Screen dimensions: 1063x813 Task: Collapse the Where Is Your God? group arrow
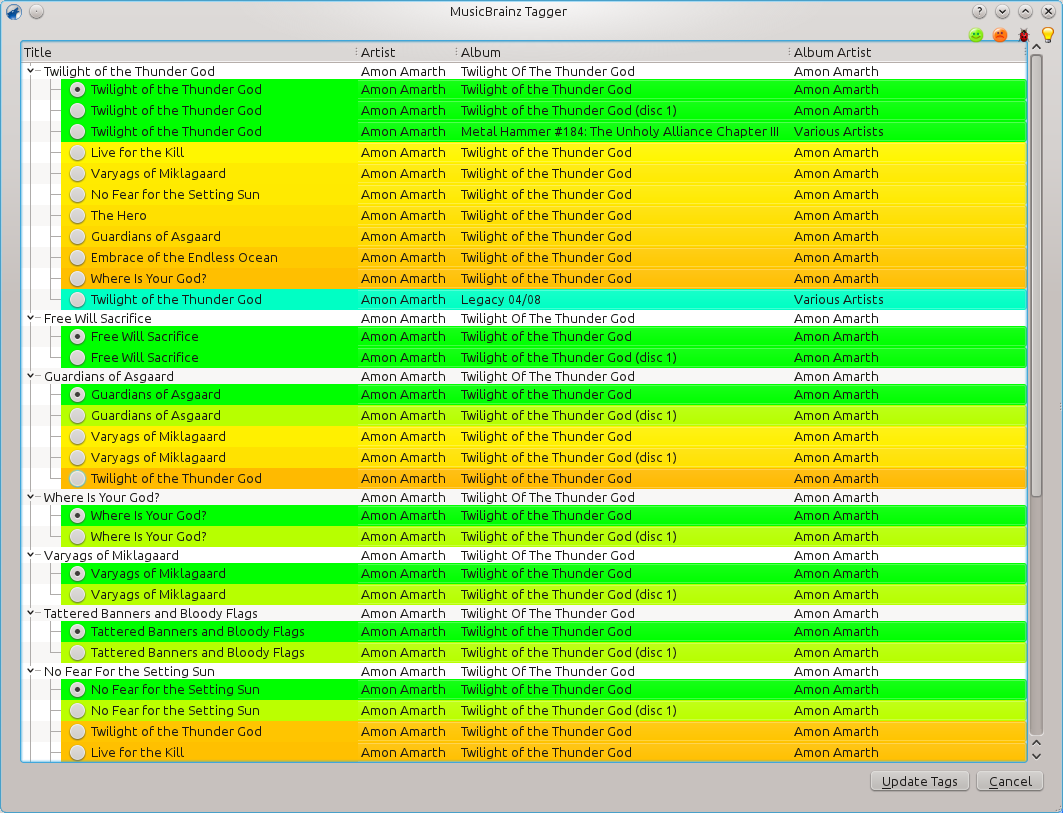coord(31,496)
